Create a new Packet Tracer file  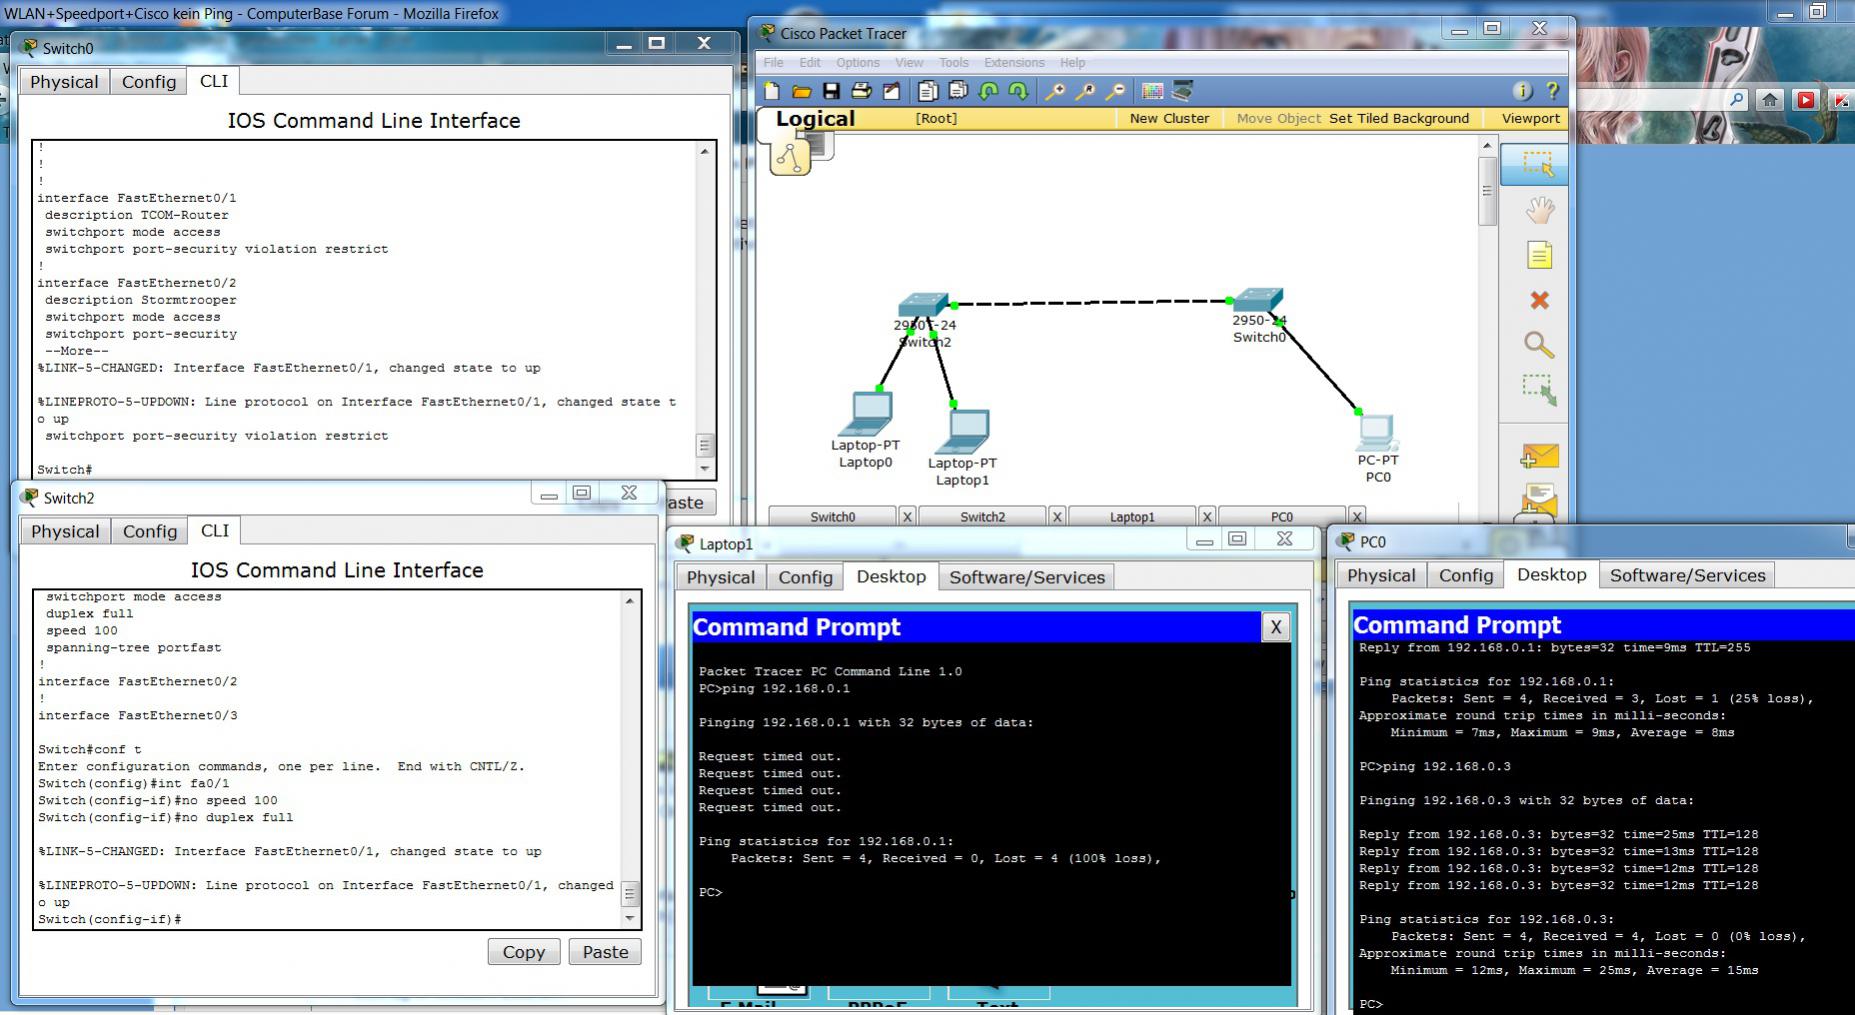click(x=771, y=91)
